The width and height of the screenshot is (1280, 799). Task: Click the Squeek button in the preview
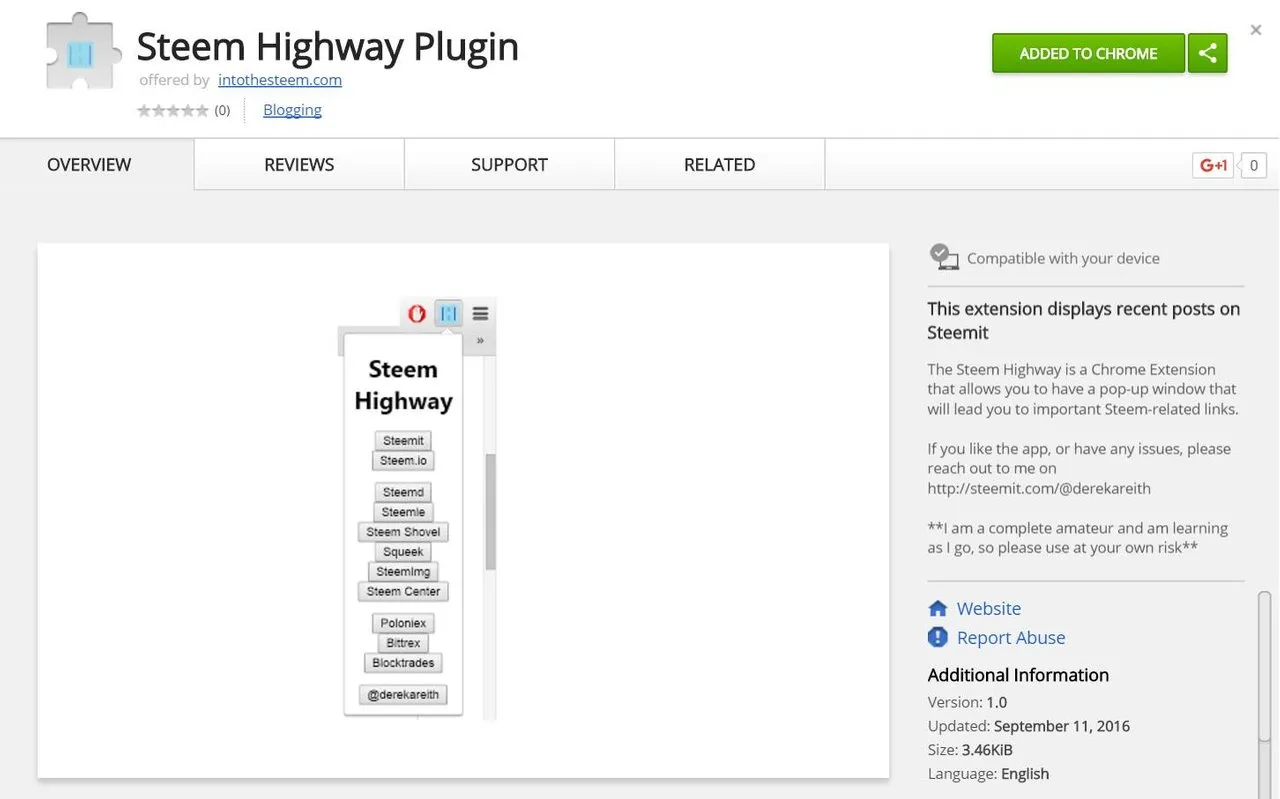pos(403,552)
